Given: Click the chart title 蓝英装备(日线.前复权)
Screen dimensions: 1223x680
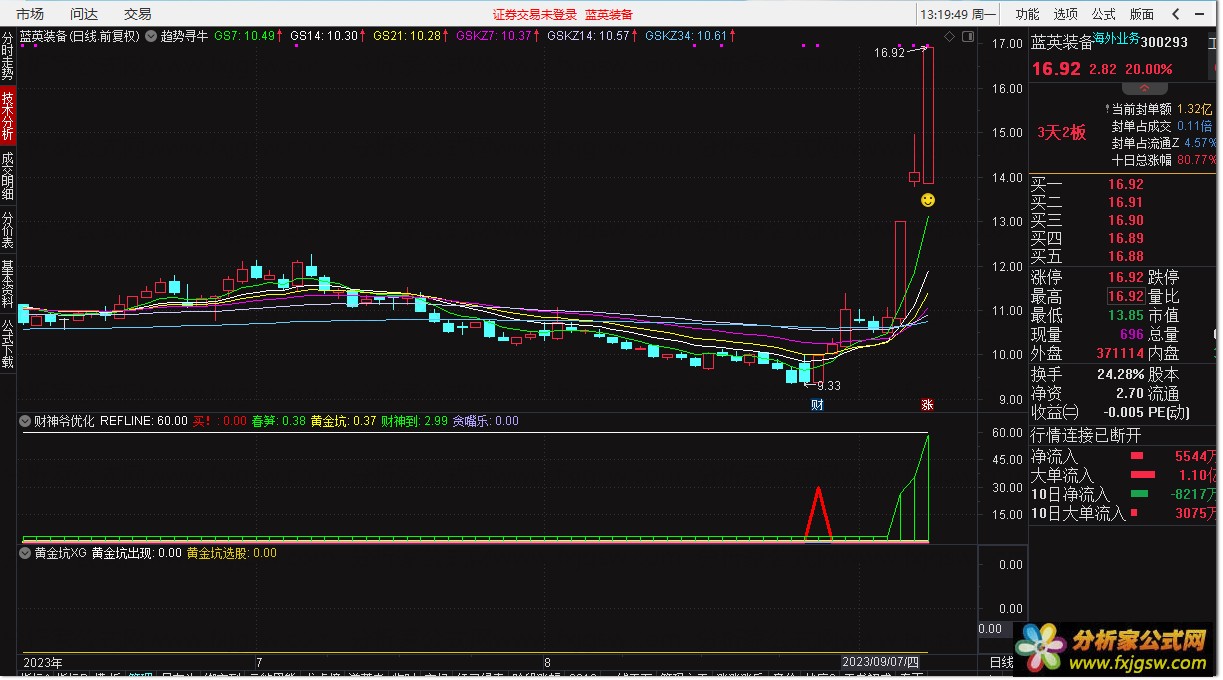Looking at the screenshot, I should point(79,36).
